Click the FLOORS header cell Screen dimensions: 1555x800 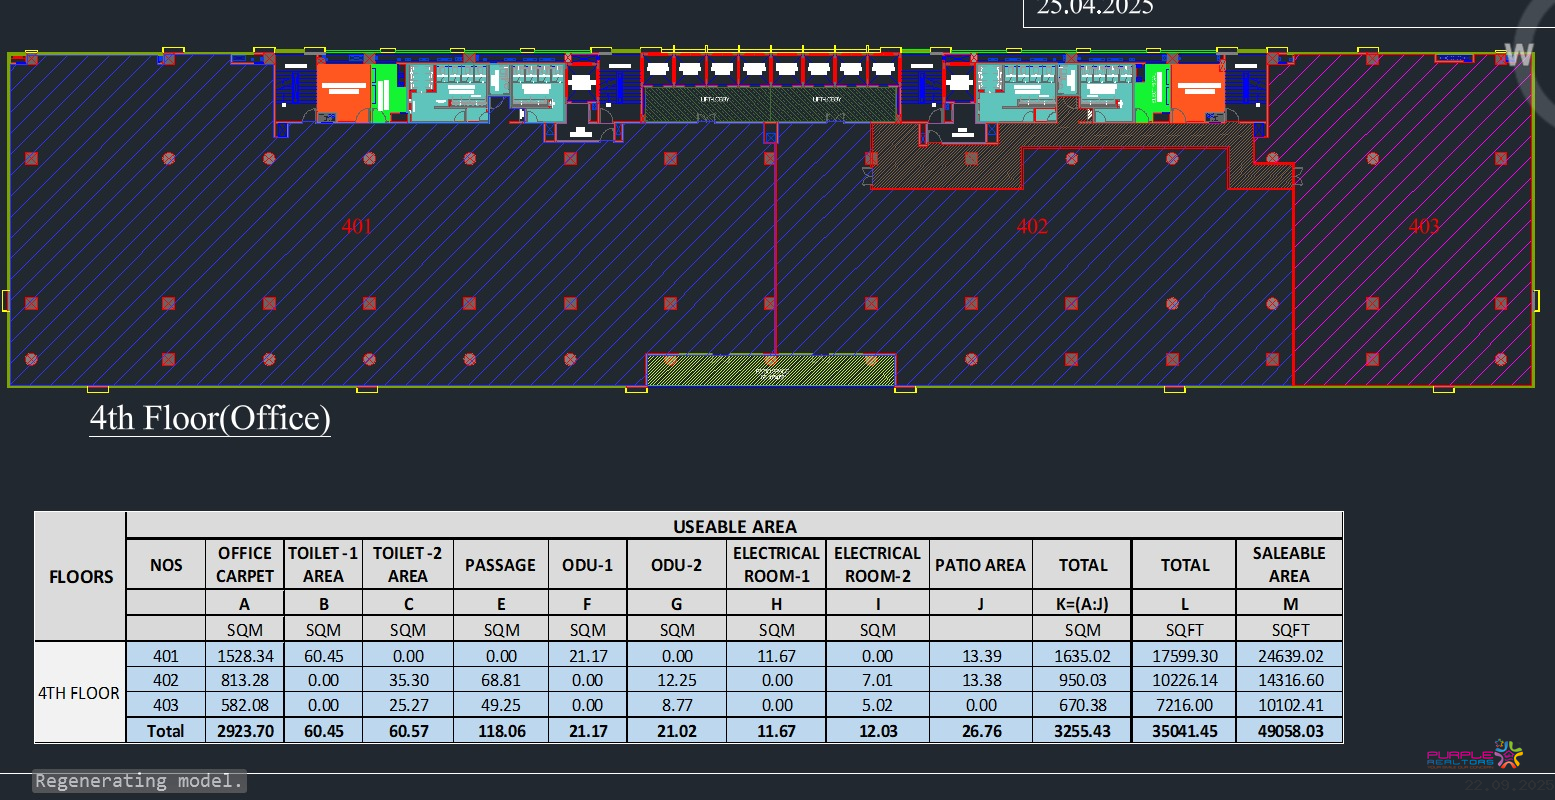point(81,576)
